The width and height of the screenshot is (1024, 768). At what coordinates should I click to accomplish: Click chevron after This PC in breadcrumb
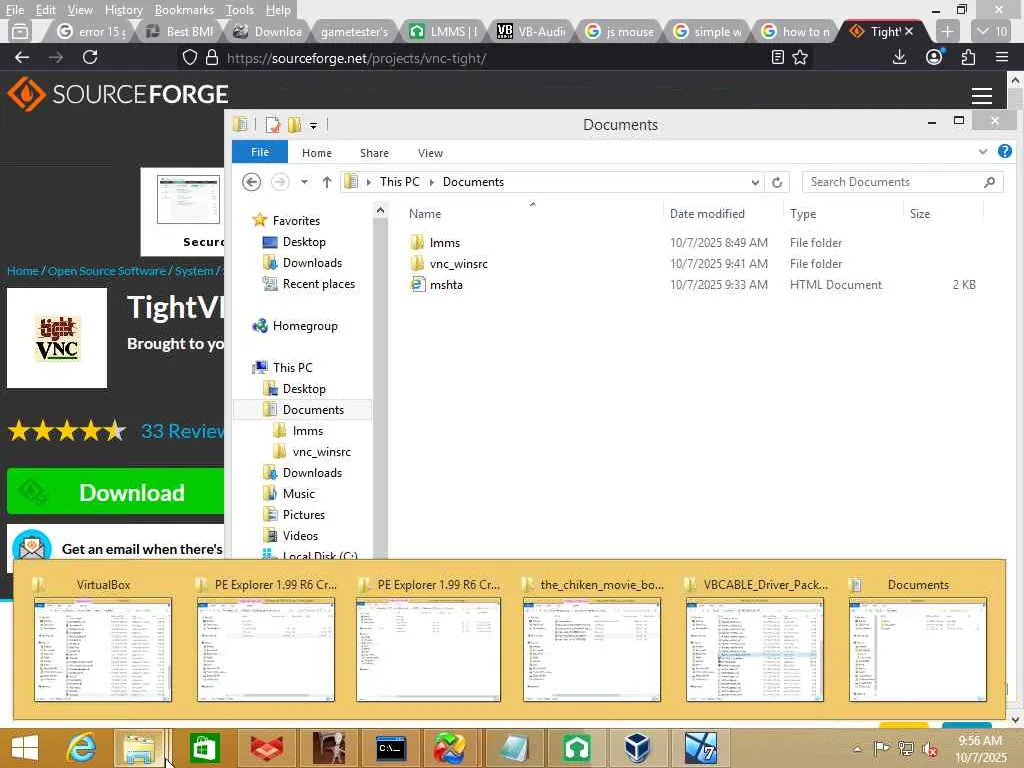click(x=432, y=182)
